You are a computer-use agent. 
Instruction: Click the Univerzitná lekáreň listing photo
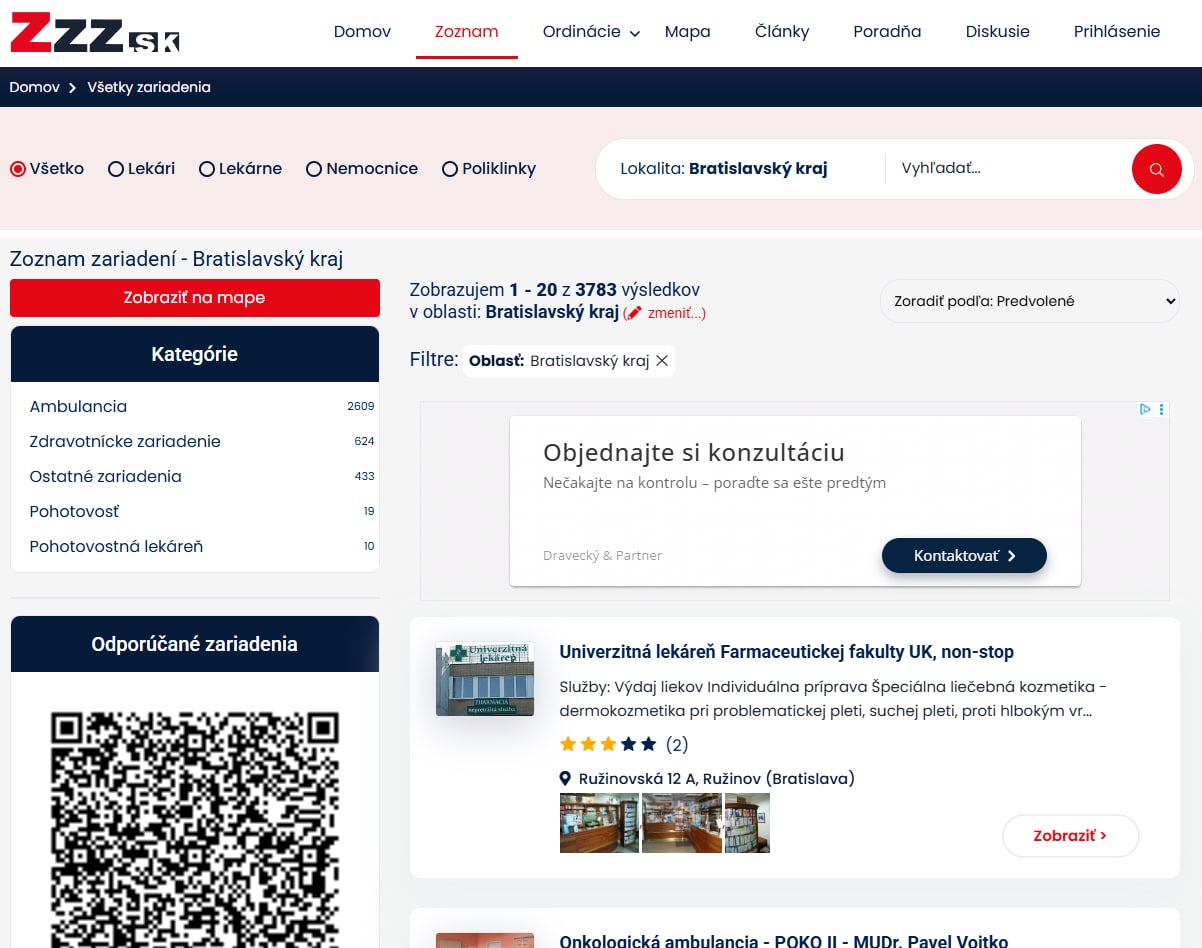click(x=485, y=678)
